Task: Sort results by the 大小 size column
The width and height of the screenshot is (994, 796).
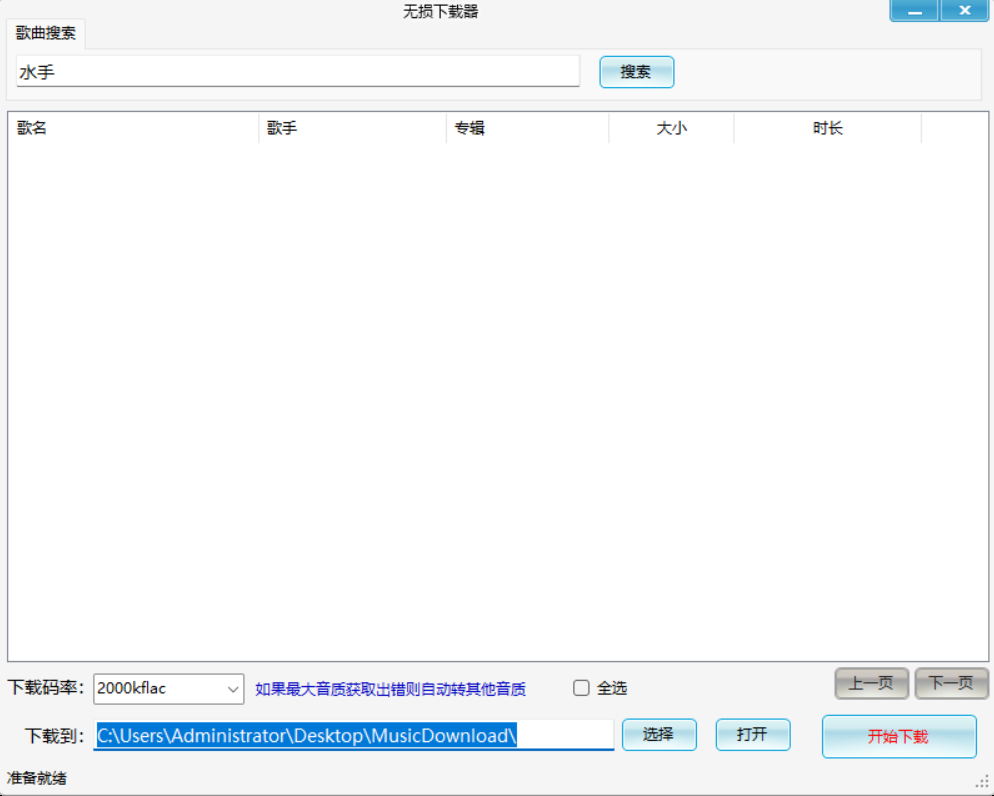Action: coord(671,128)
